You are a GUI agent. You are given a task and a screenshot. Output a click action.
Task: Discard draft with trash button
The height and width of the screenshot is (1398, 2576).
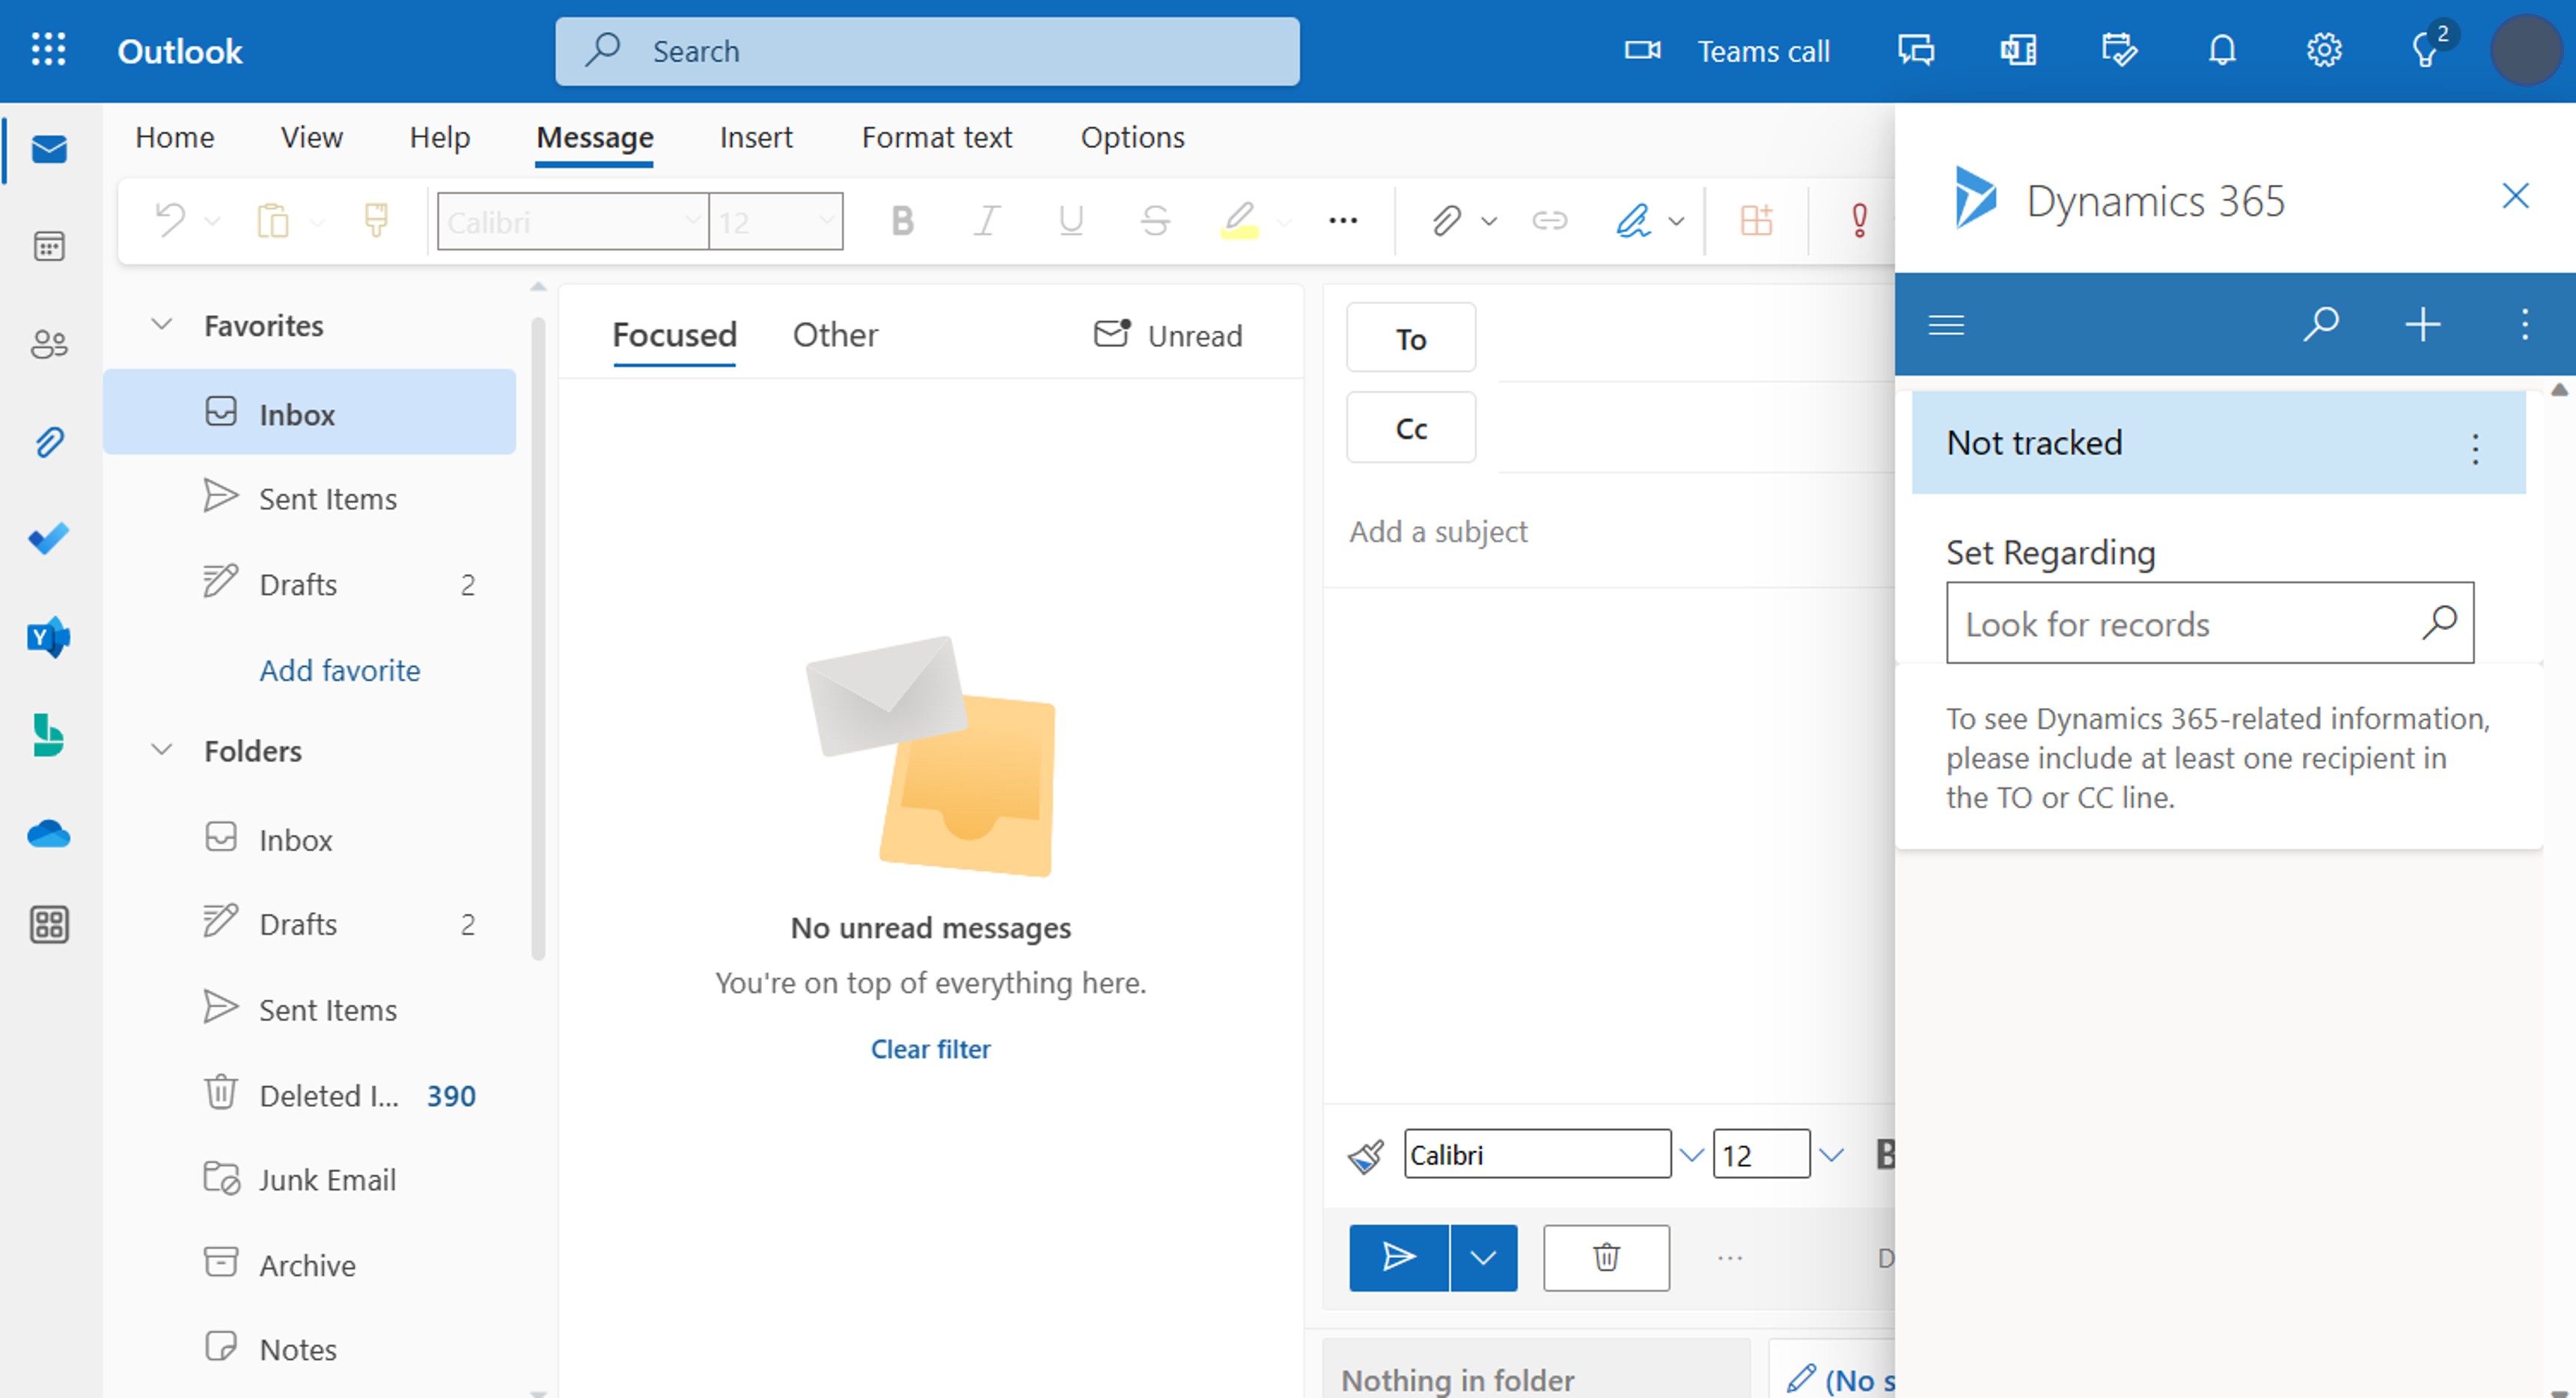tap(1605, 1257)
